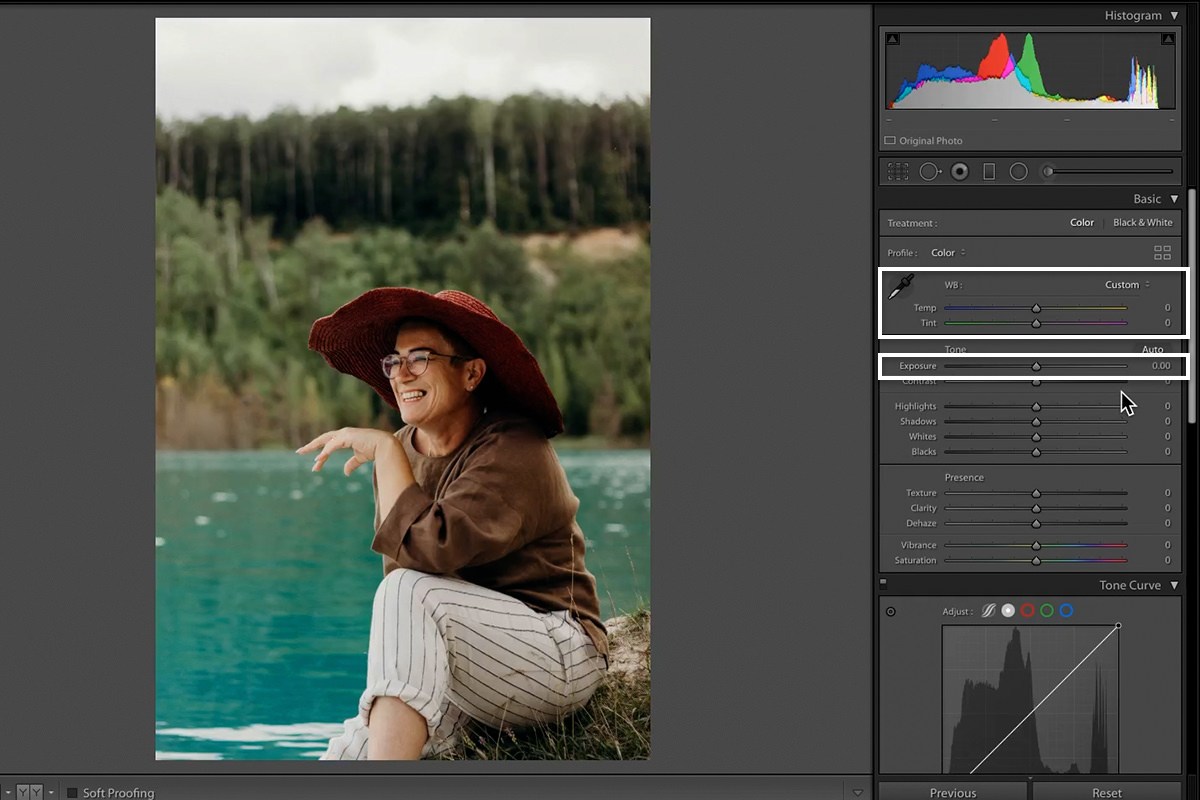Click the Exposure value field 0.00
Image resolution: width=1200 pixels, height=800 pixels.
[1159, 366]
